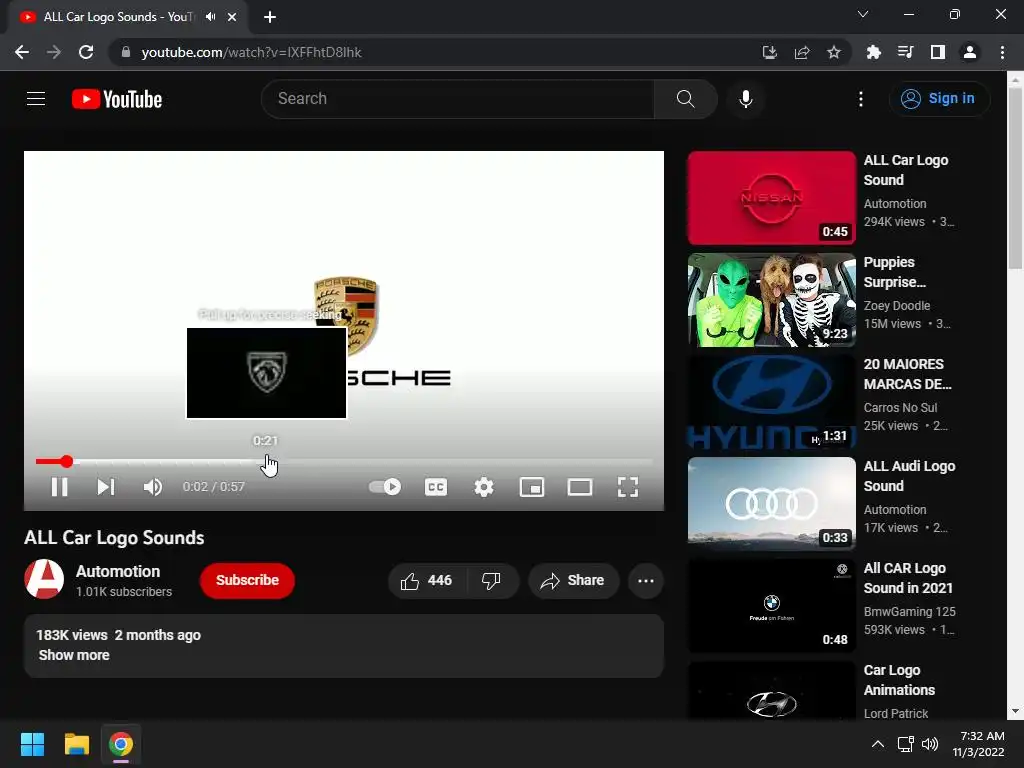Open the 'ALL Audi Logo Sound' title
The image size is (1024, 768).
[909, 476]
